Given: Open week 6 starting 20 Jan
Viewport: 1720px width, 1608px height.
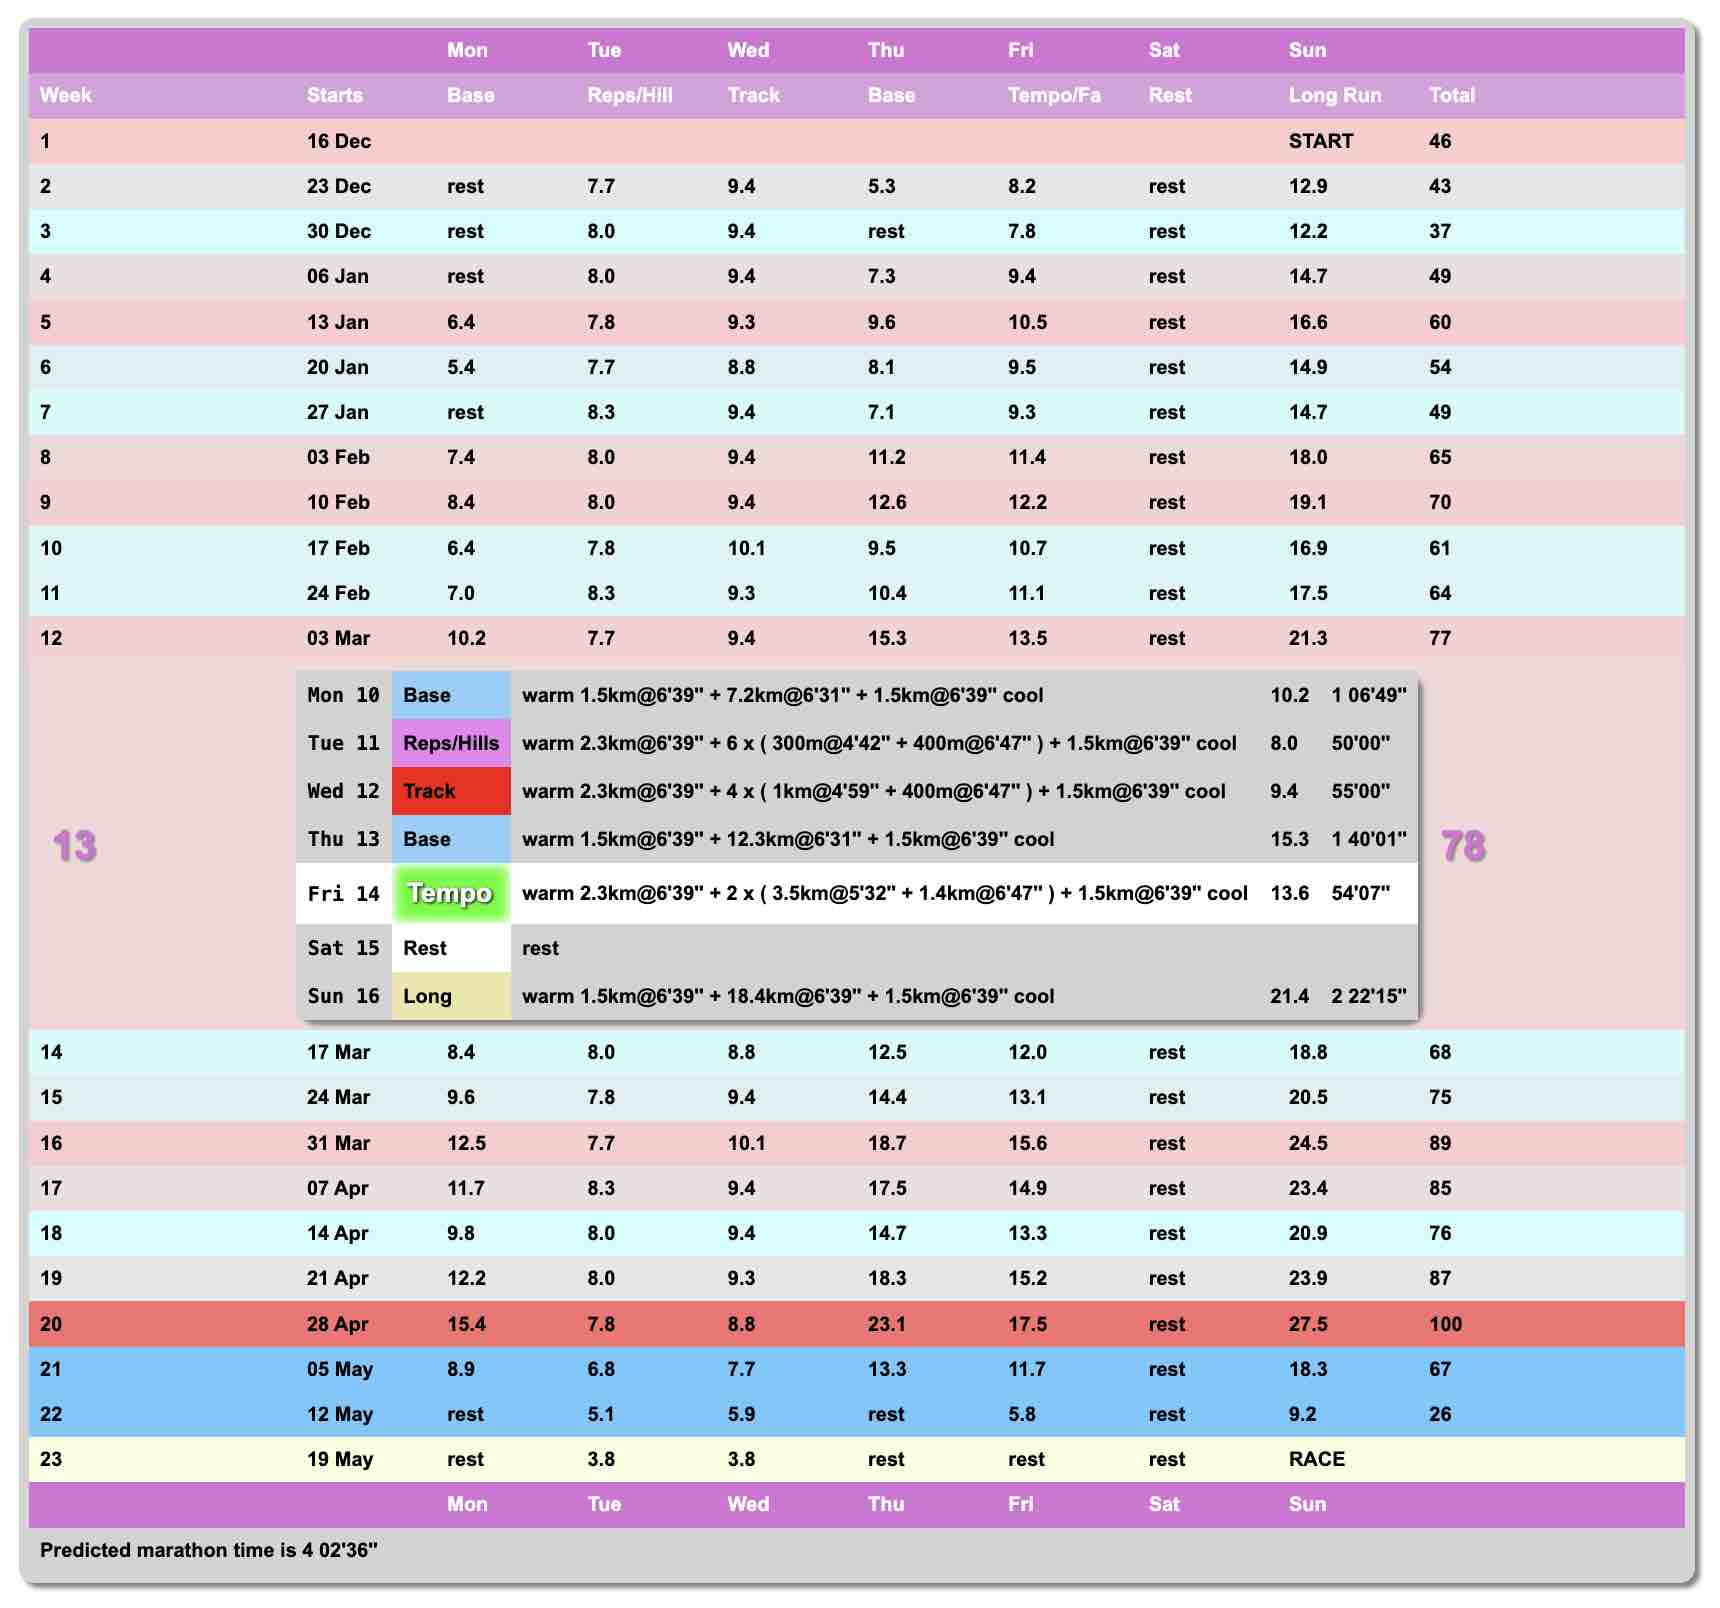Looking at the screenshot, I should pos(857,367).
